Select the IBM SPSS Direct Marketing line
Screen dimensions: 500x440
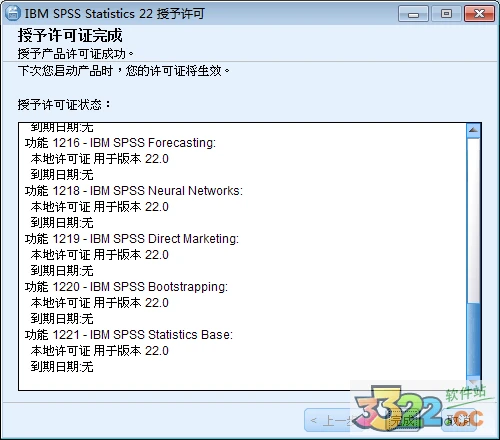tap(132, 239)
